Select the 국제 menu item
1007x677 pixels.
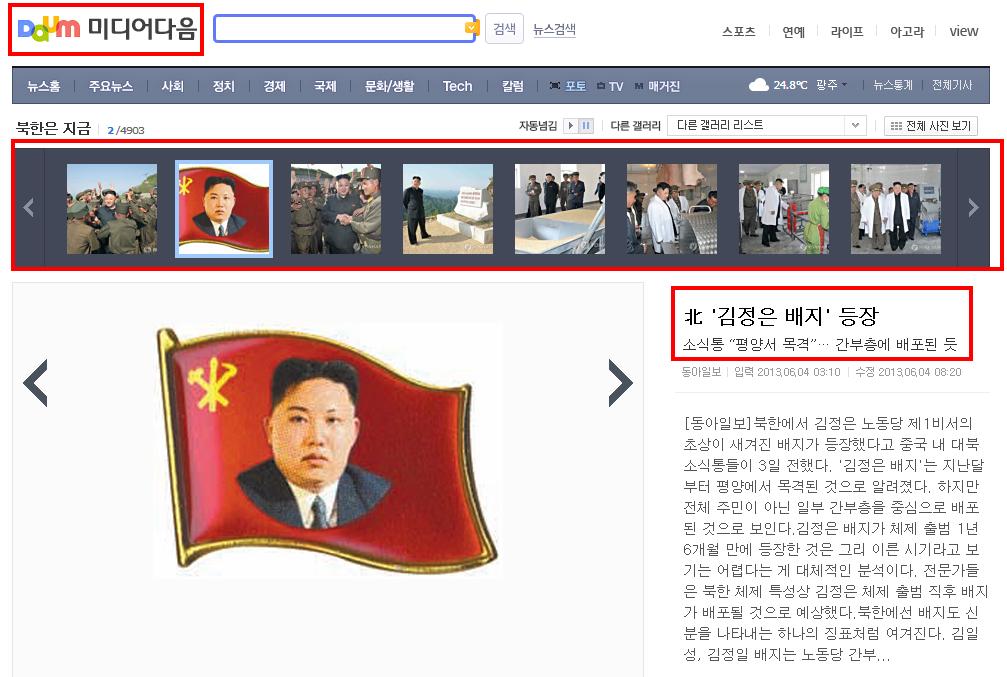(325, 86)
